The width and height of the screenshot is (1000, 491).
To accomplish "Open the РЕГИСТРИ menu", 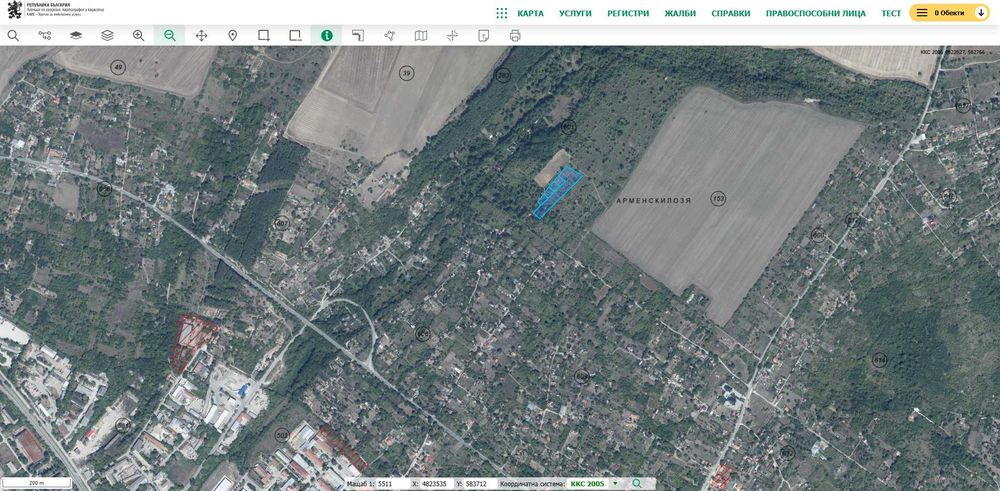I will coord(628,13).
